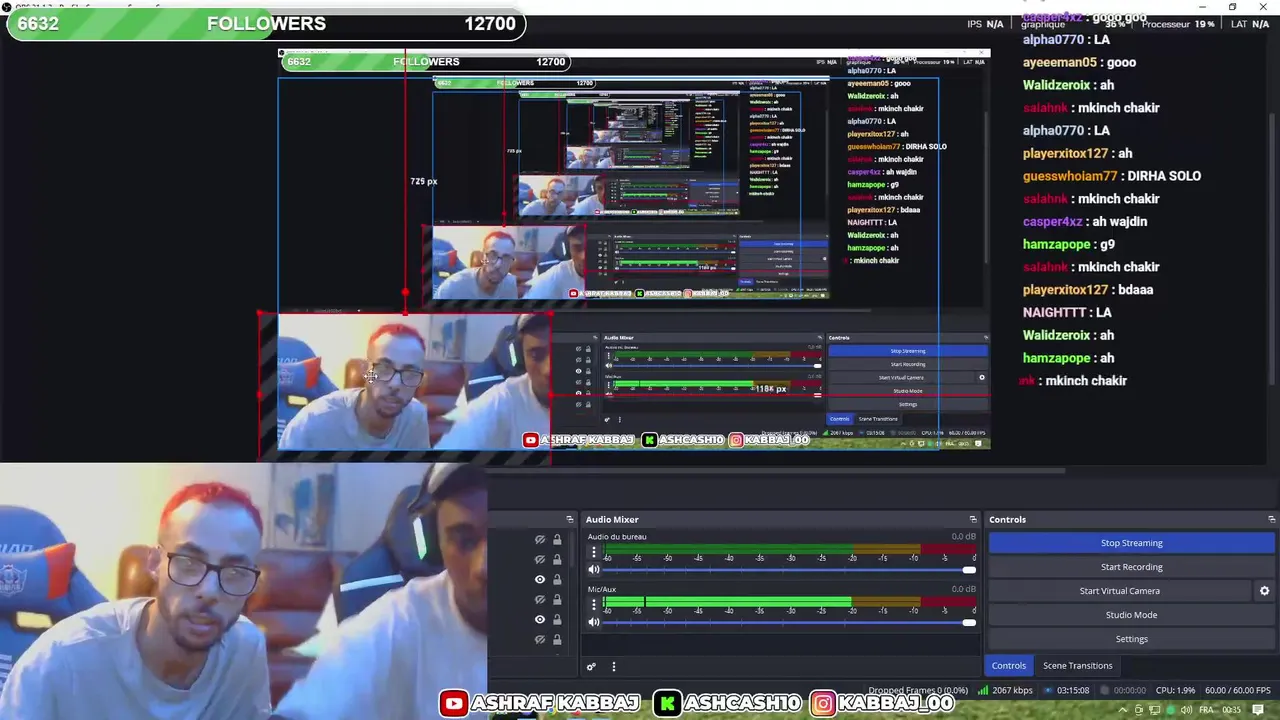Image resolution: width=1280 pixels, height=720 pixels.
Task: Toggle lock on fifth source row
Action: pos(557,620)
